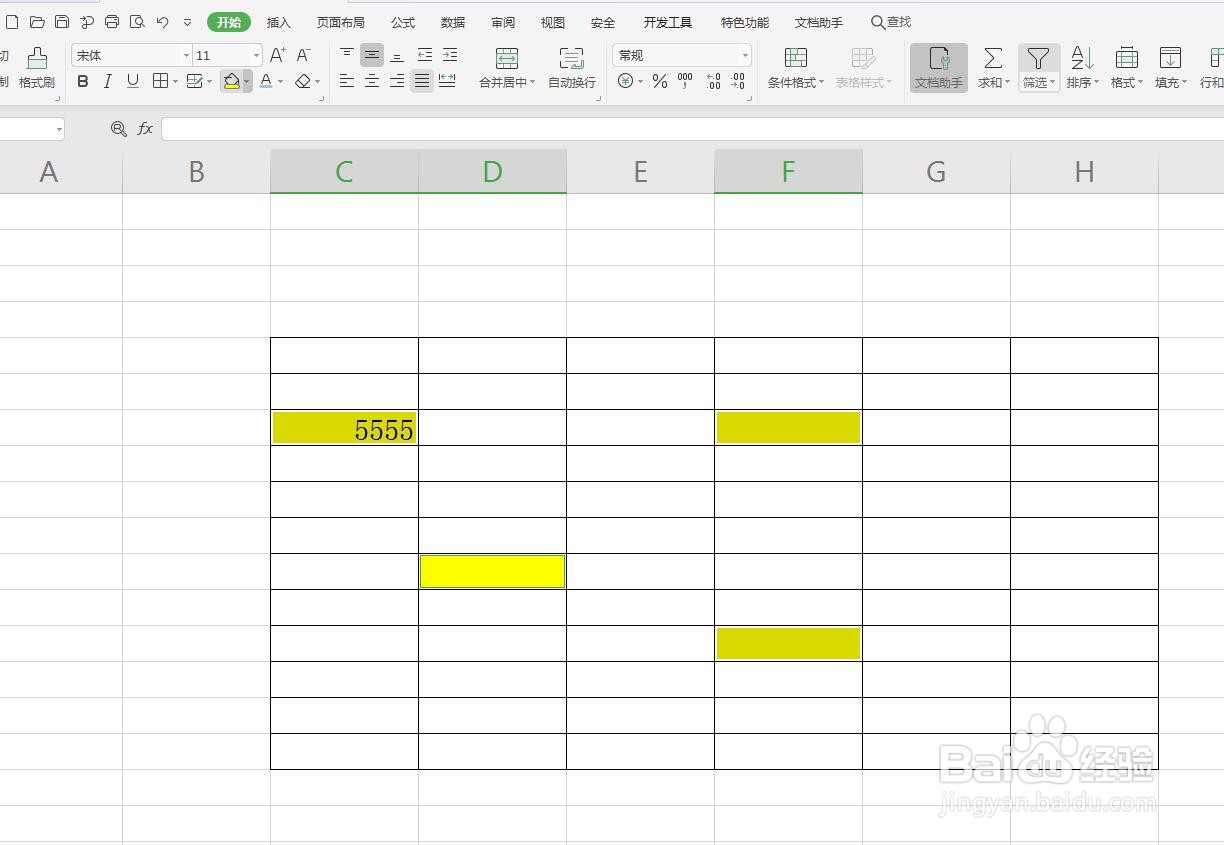Select column header E
Viewport: 1224px width, 845px height.
640,172
